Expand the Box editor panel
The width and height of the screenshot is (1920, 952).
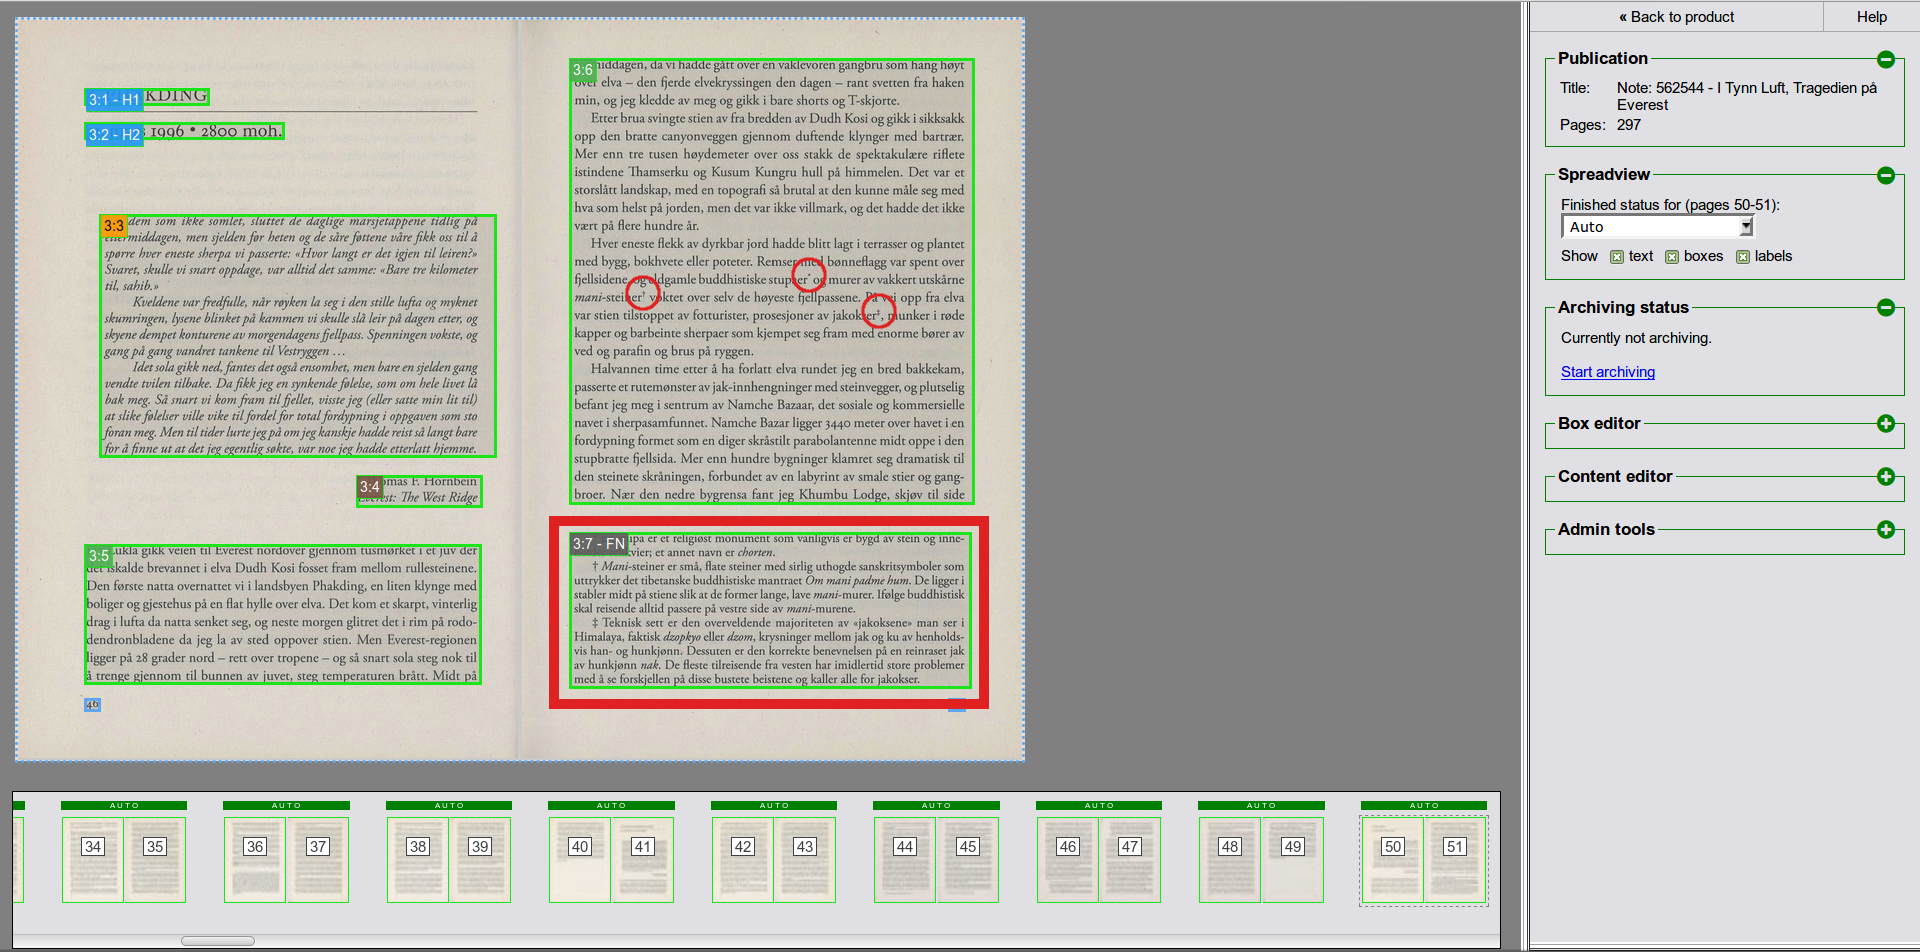[x=1885, y=424]
